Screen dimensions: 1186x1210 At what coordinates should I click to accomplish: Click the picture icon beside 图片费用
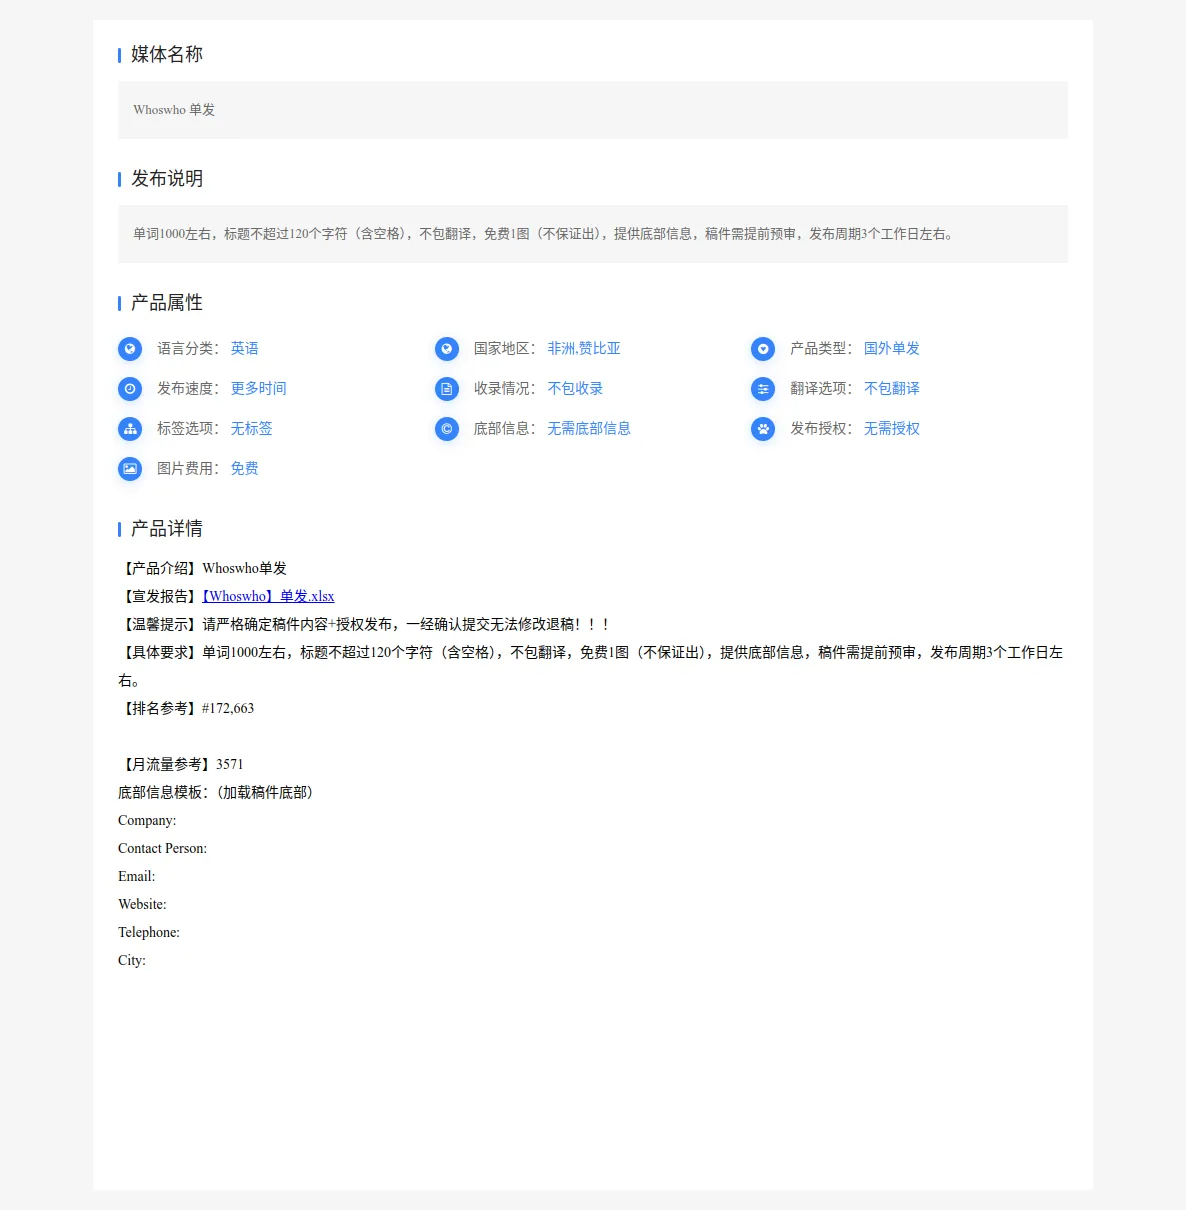tap(130, 469)
